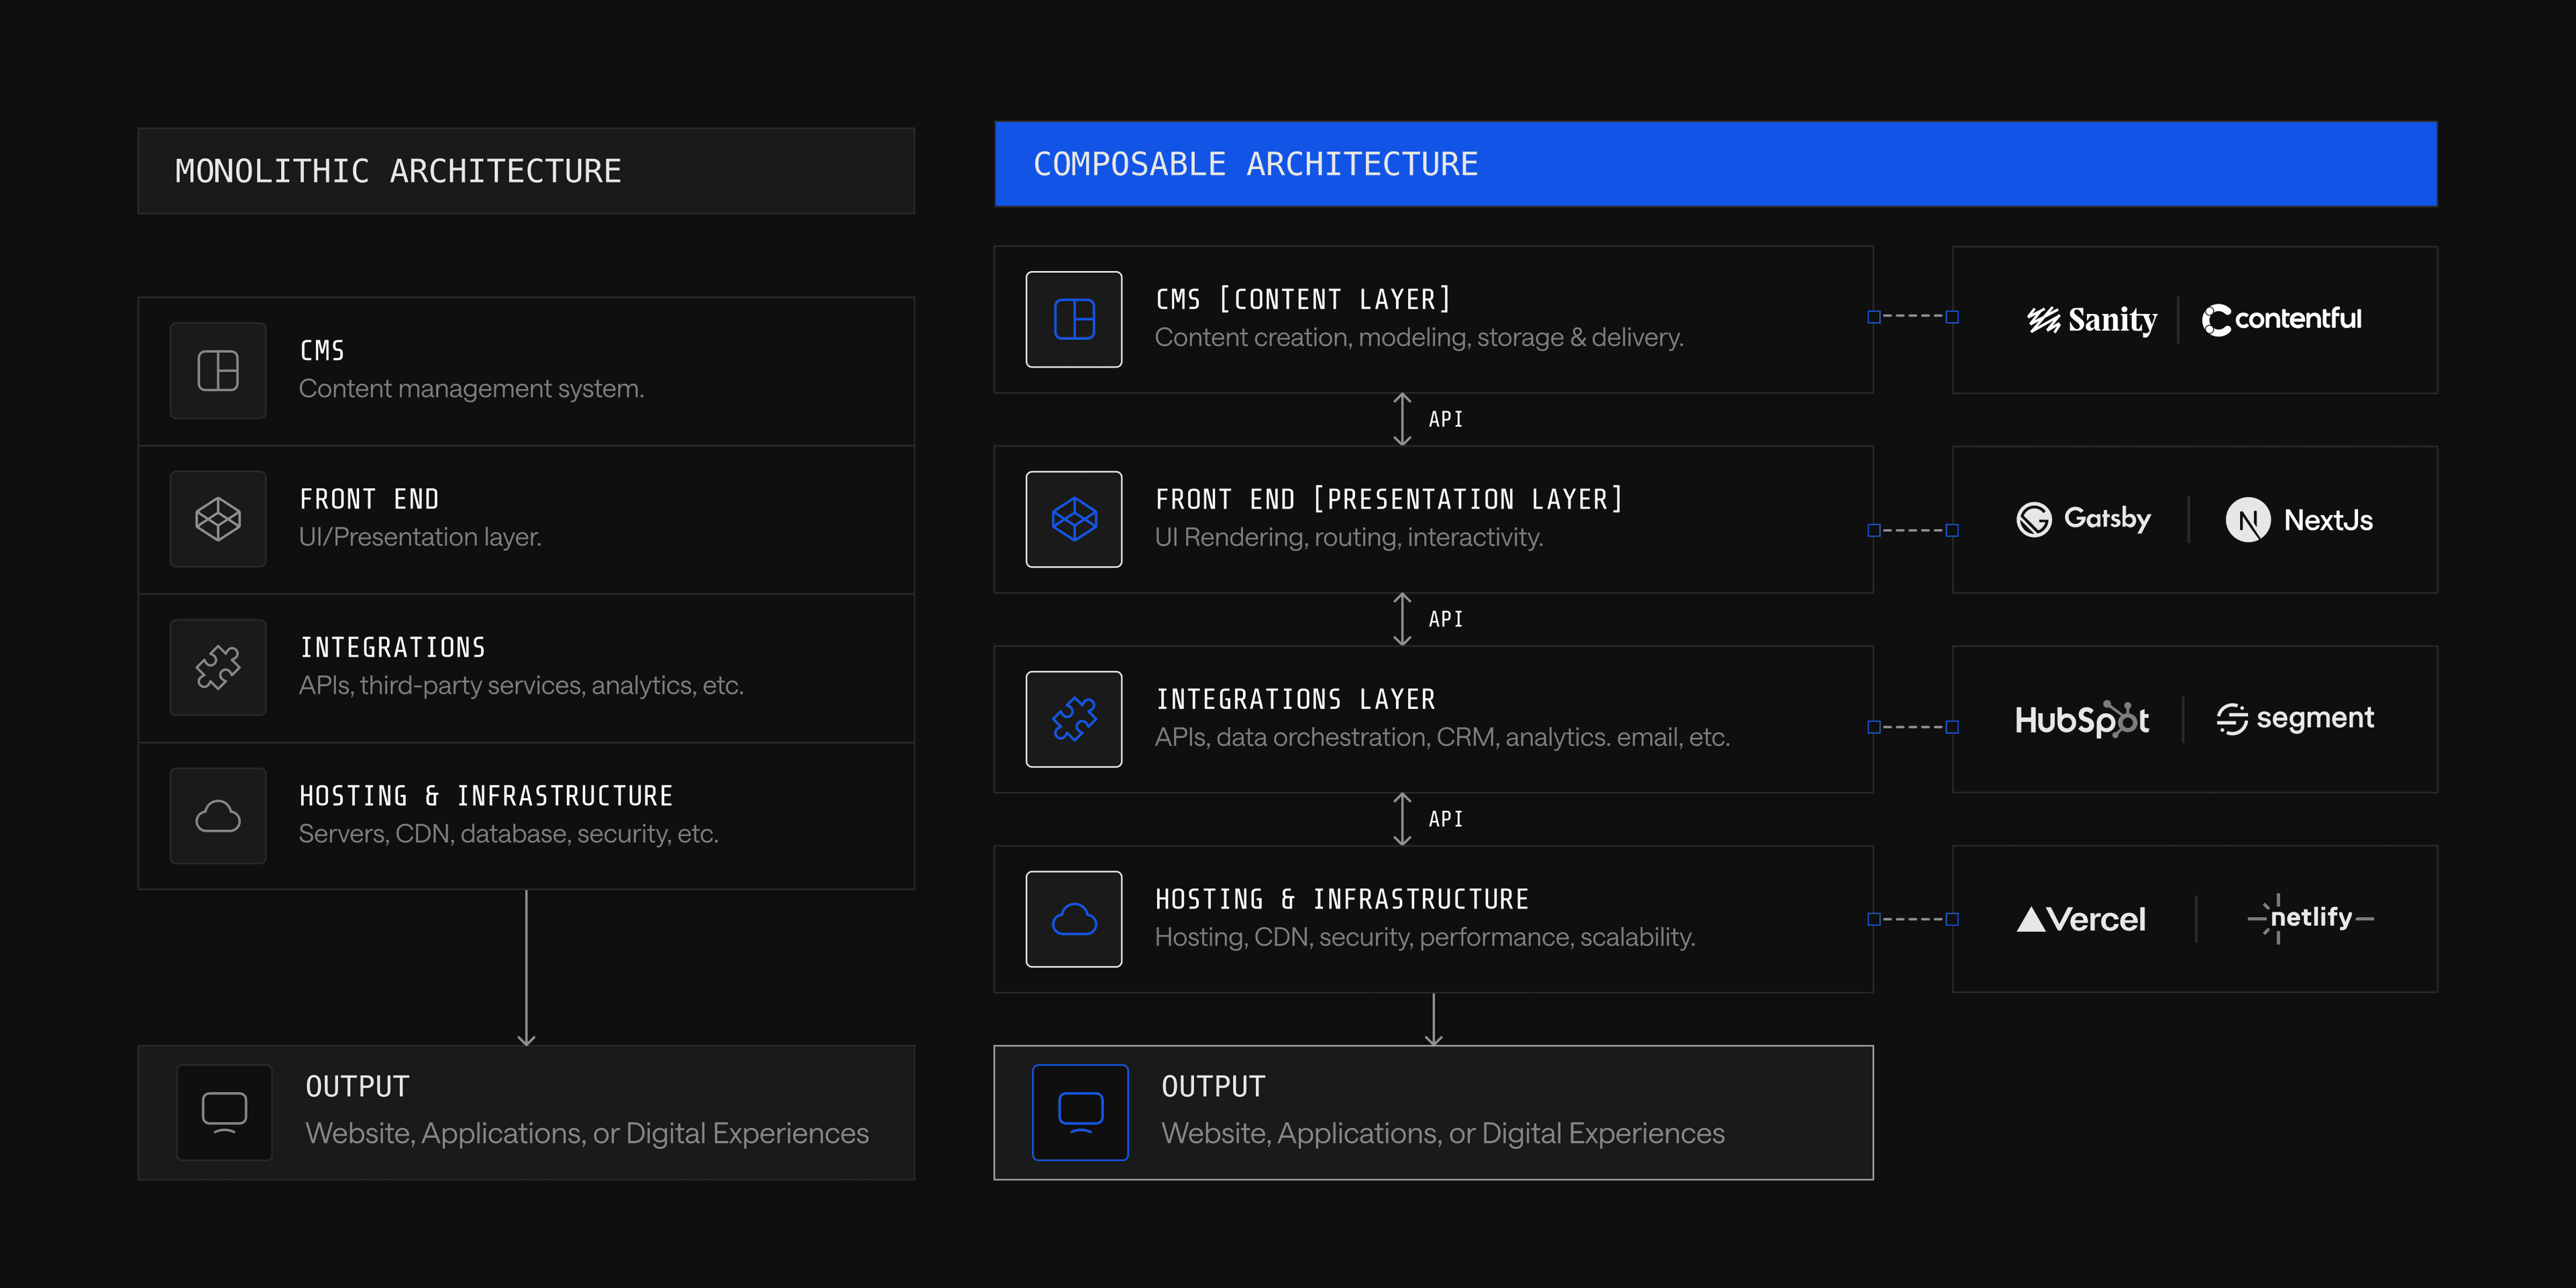Click 'UI Rendering, routing, interactivity.' text
2576x1288 pixels.
coord(1349,538)
